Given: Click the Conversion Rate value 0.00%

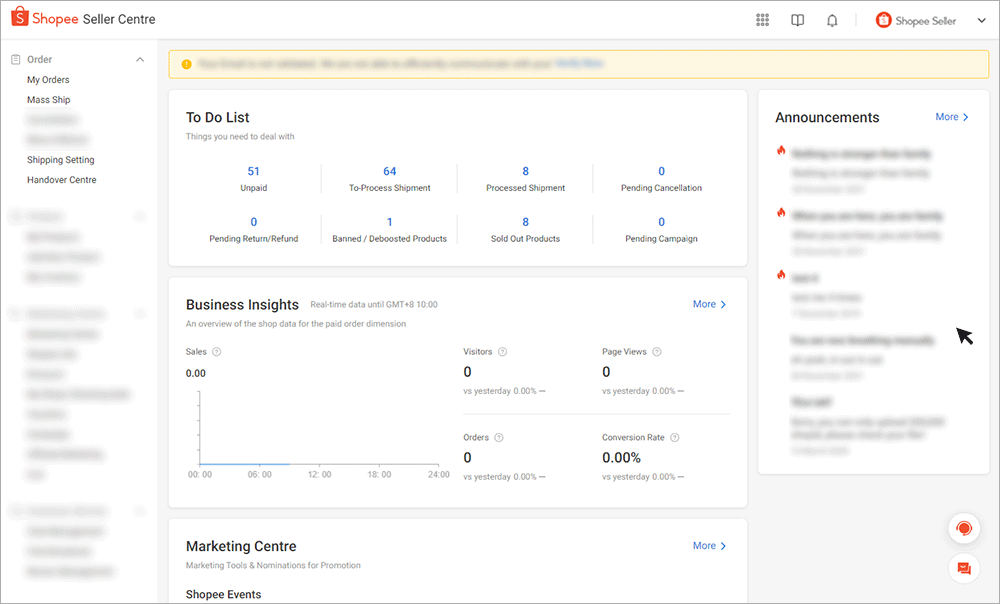Looking at the screenshot, I should click(621, 458).
